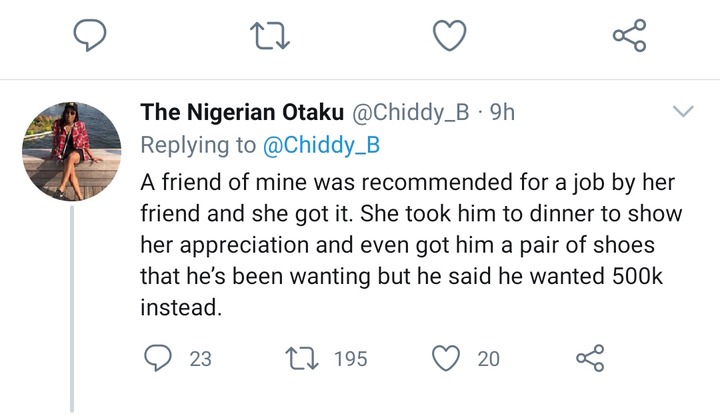Open The Nigerian Otaku's profile picture
720x416 pixels.
pyautogui.click(x=72, y=152)
